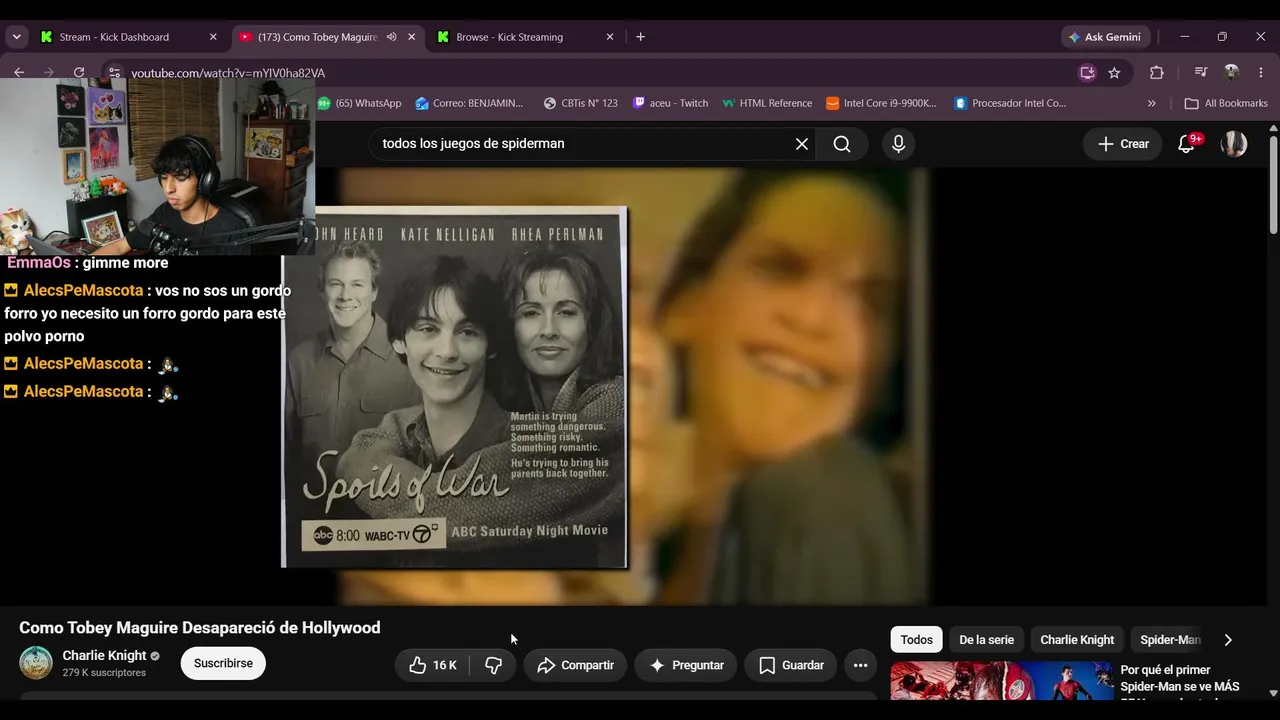Open the HTML Reference bookmark
This screenshot has height=720, width=1280.
click(x=767, y=103)
